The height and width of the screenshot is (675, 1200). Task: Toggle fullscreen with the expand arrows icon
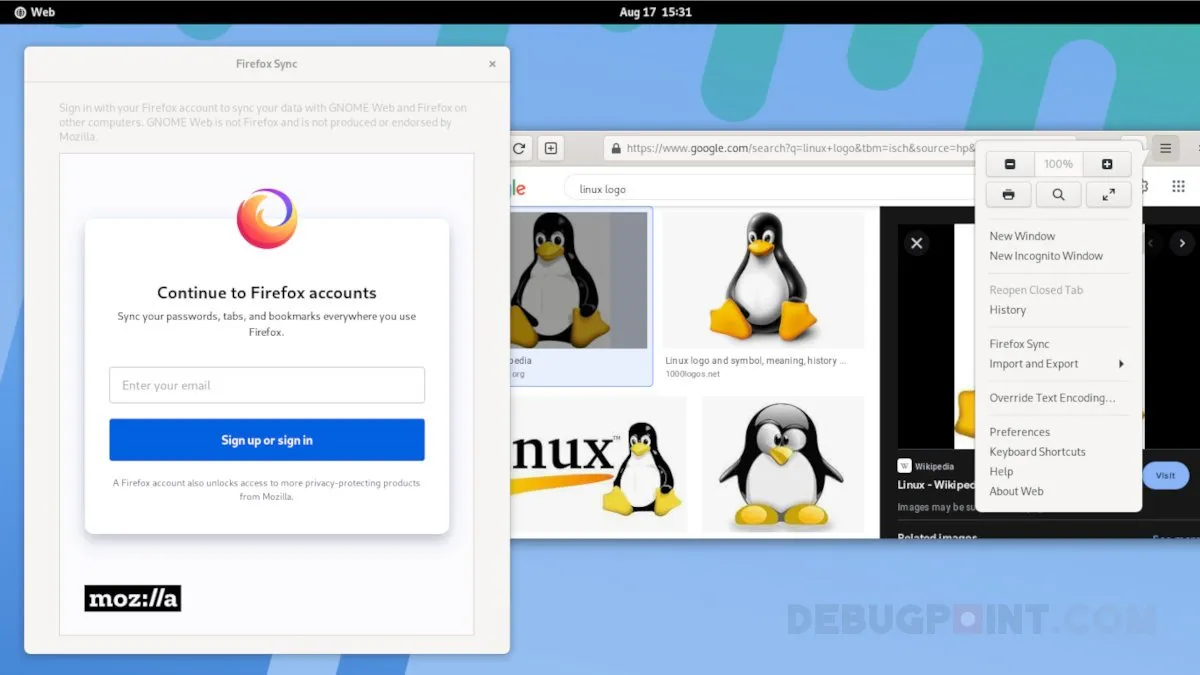[1108, 194]
